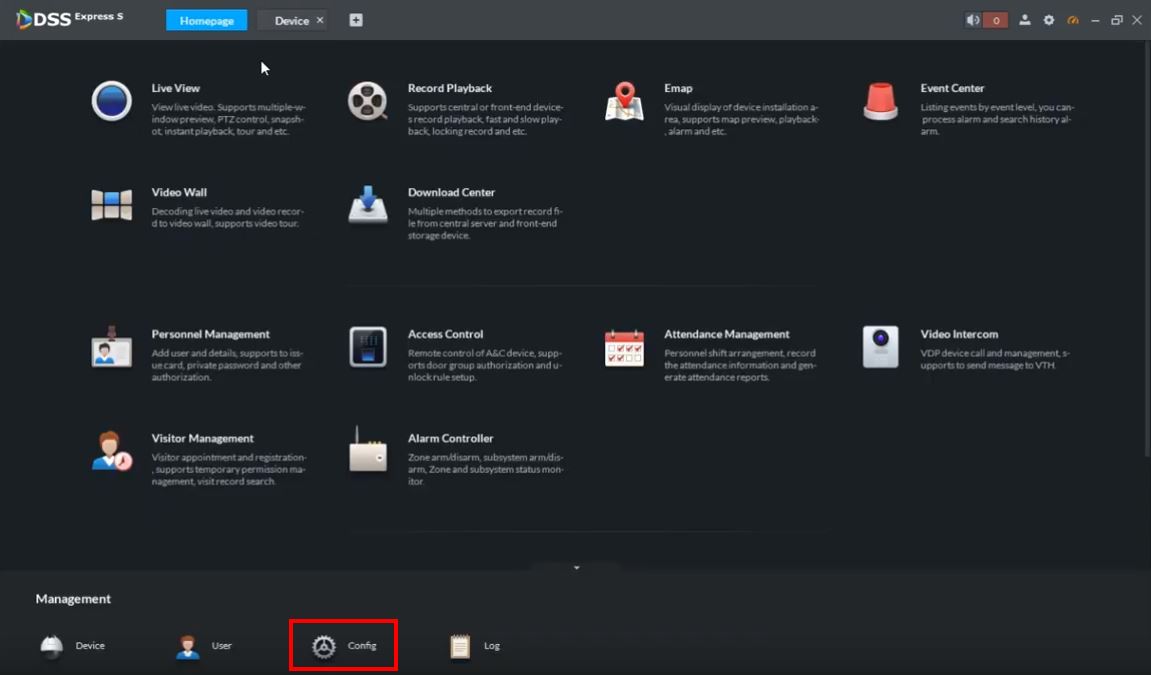
Task: Click the Attendance Management title text
Action: (727, 334)
